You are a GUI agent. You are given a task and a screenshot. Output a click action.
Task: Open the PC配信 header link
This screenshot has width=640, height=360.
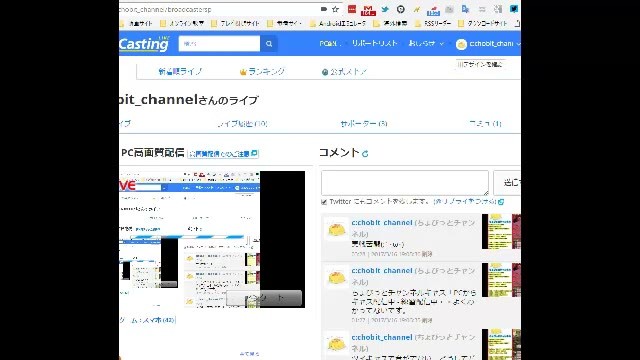(329, 43)
